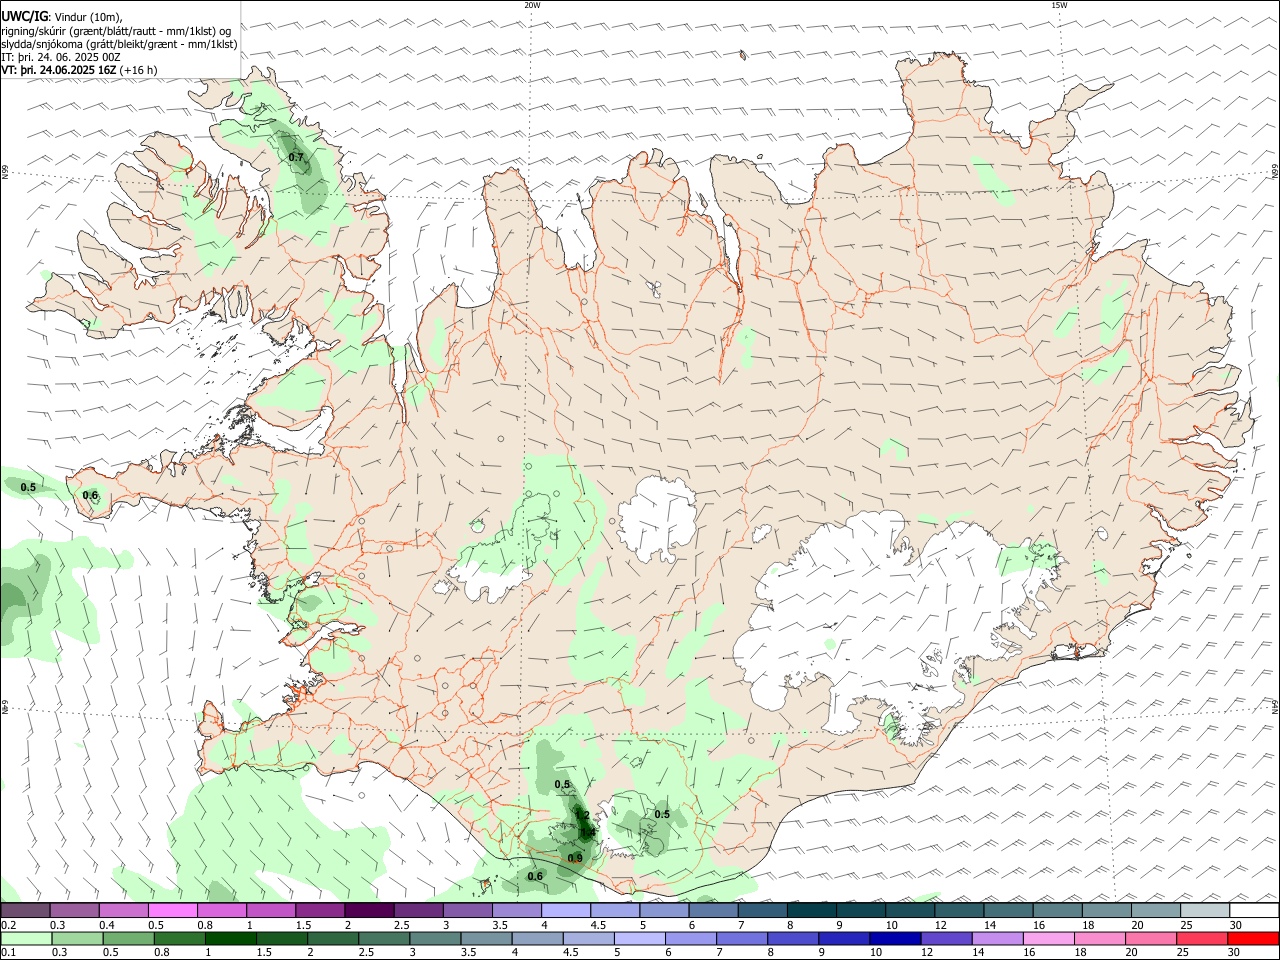Click the 0.9 precipitation value near the south coast

click(x=575, y=858)
